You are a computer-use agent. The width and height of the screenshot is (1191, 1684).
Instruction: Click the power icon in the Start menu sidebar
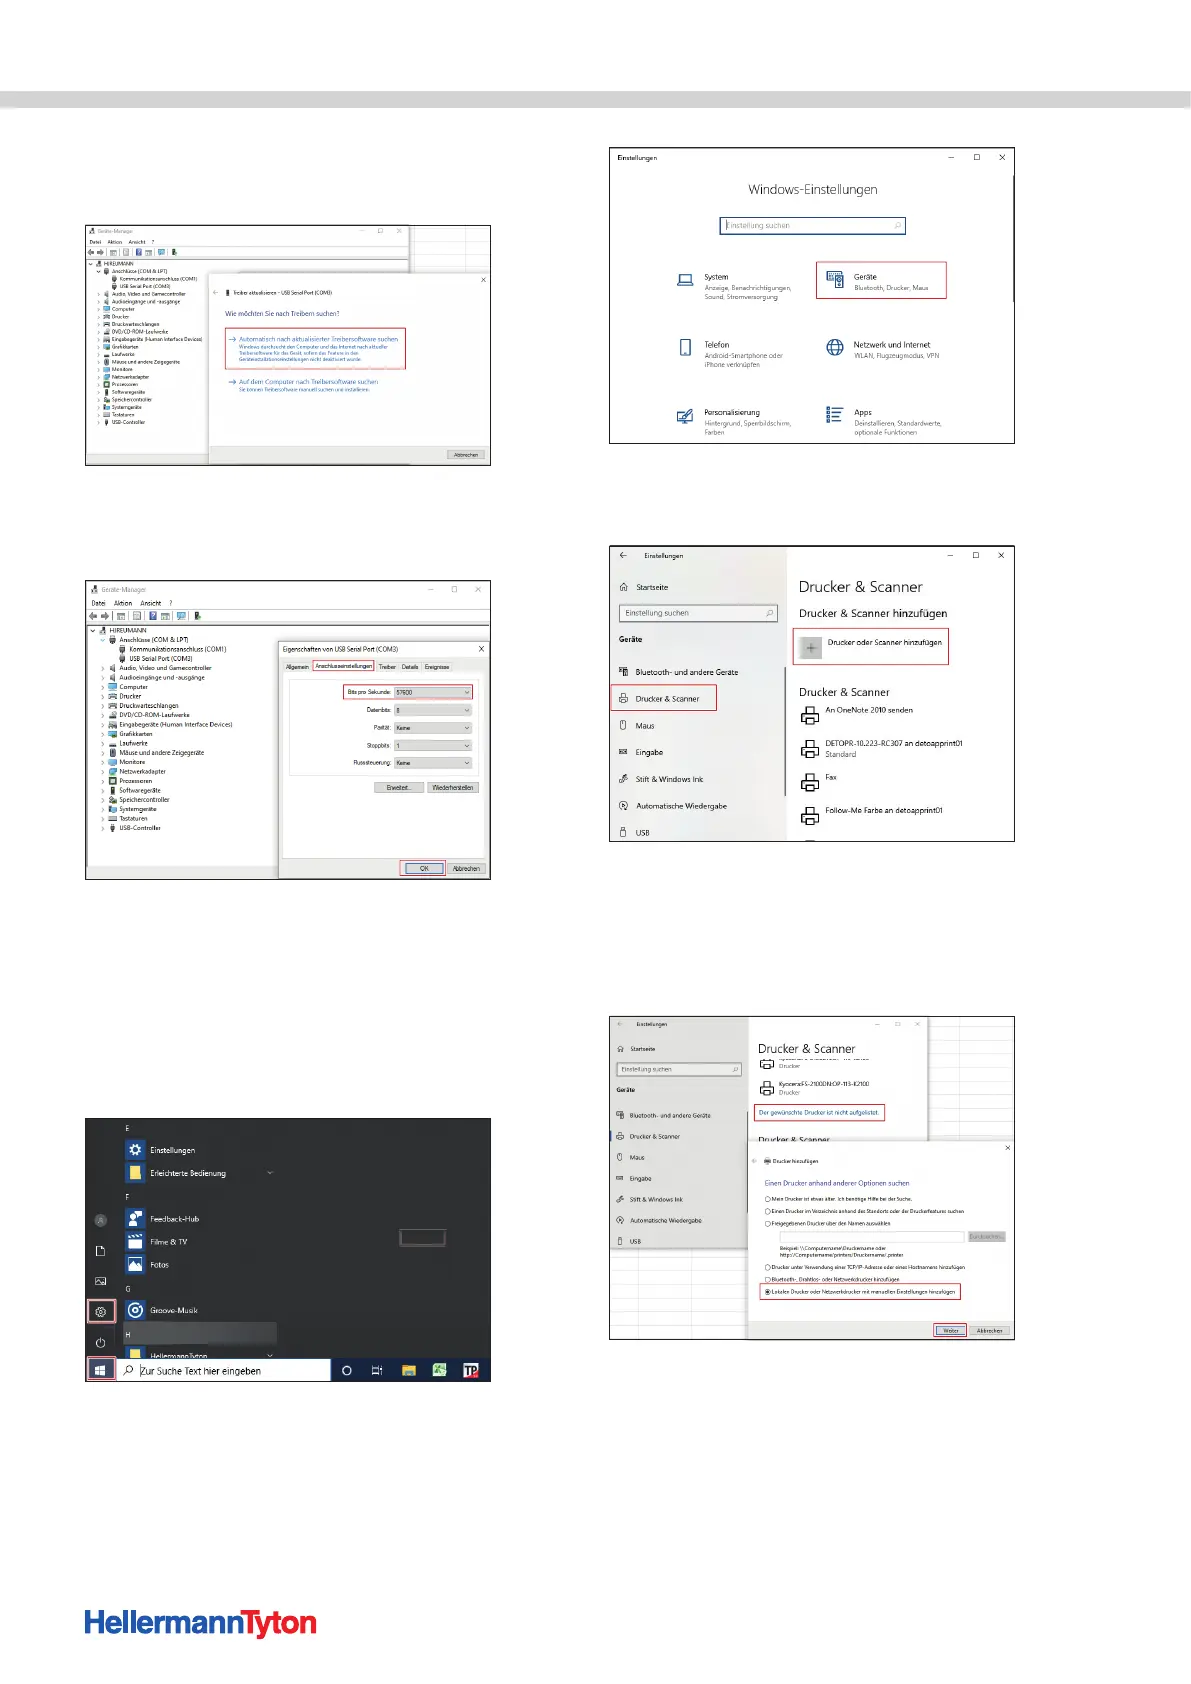[100, 1342]
